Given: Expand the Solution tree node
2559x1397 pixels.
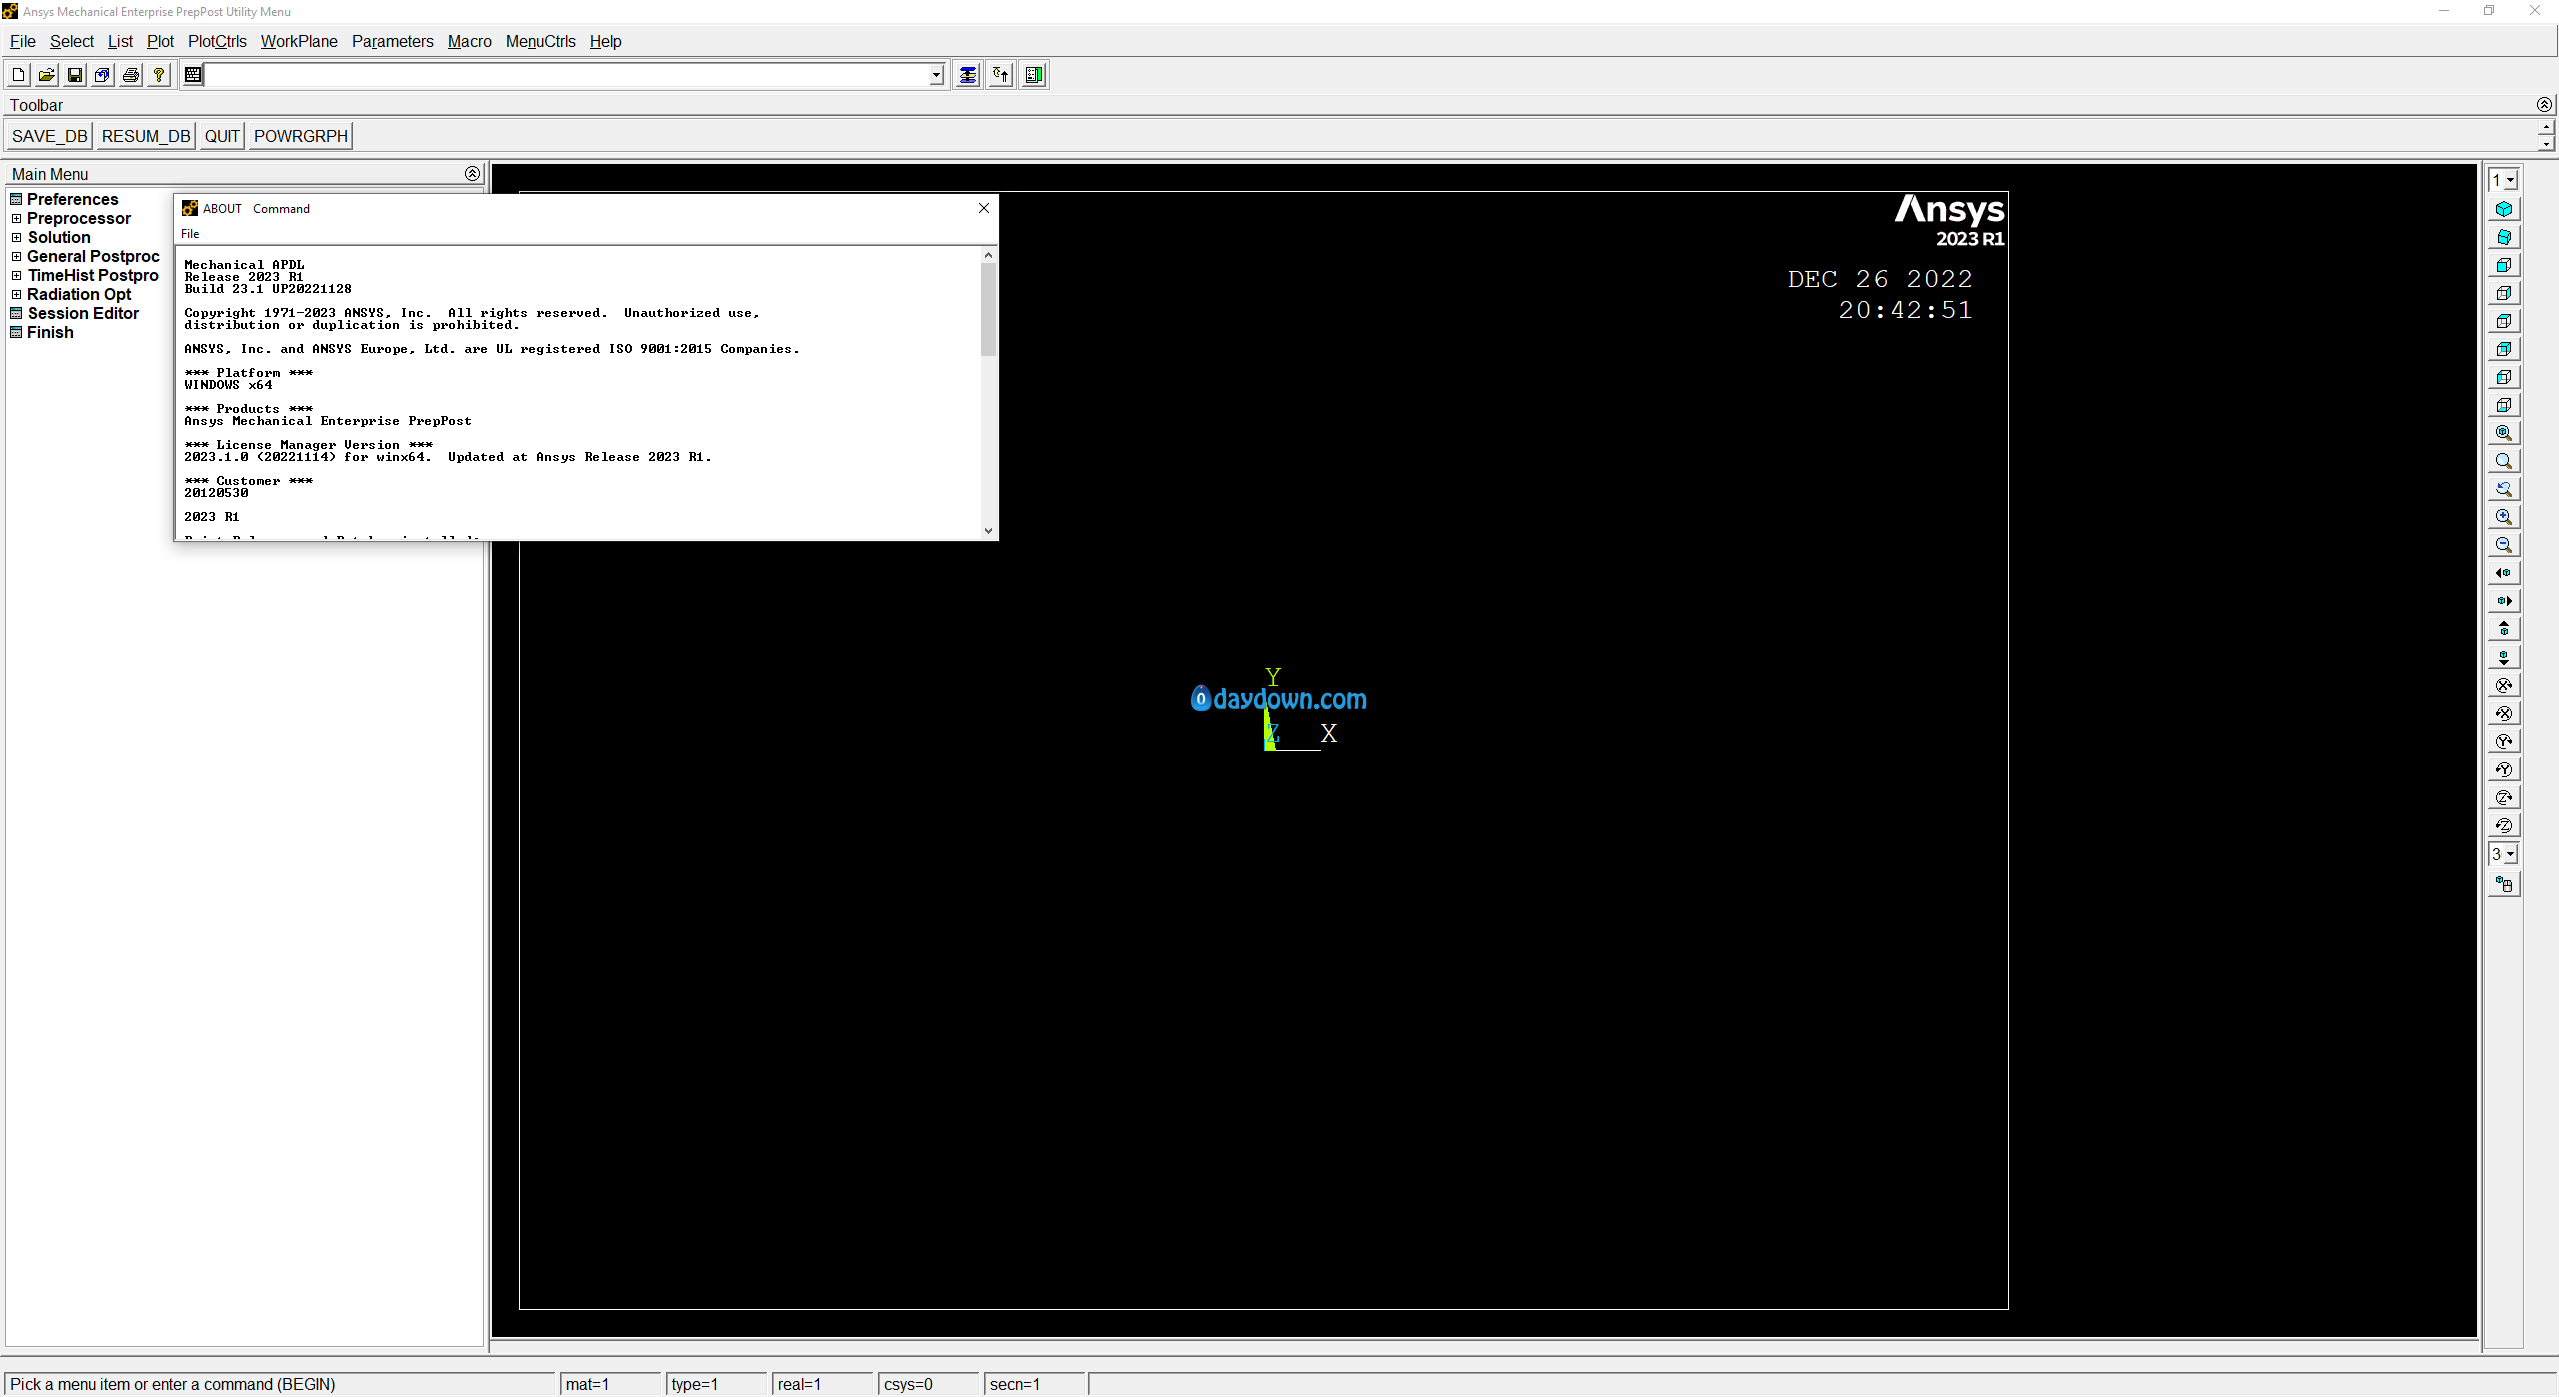Looking at the screenshot, I should pyautogui.click(x=16, y=237).
